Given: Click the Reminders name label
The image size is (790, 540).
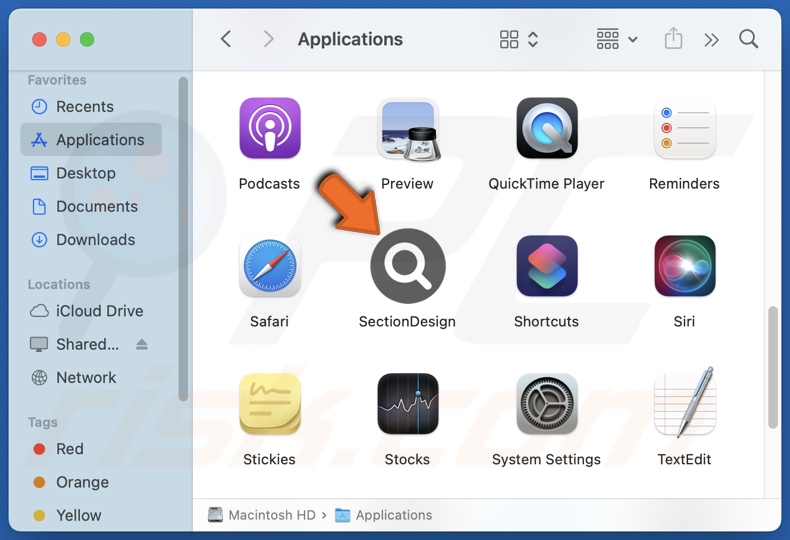Looking at the screenshot, I should [x=684, y=184].
